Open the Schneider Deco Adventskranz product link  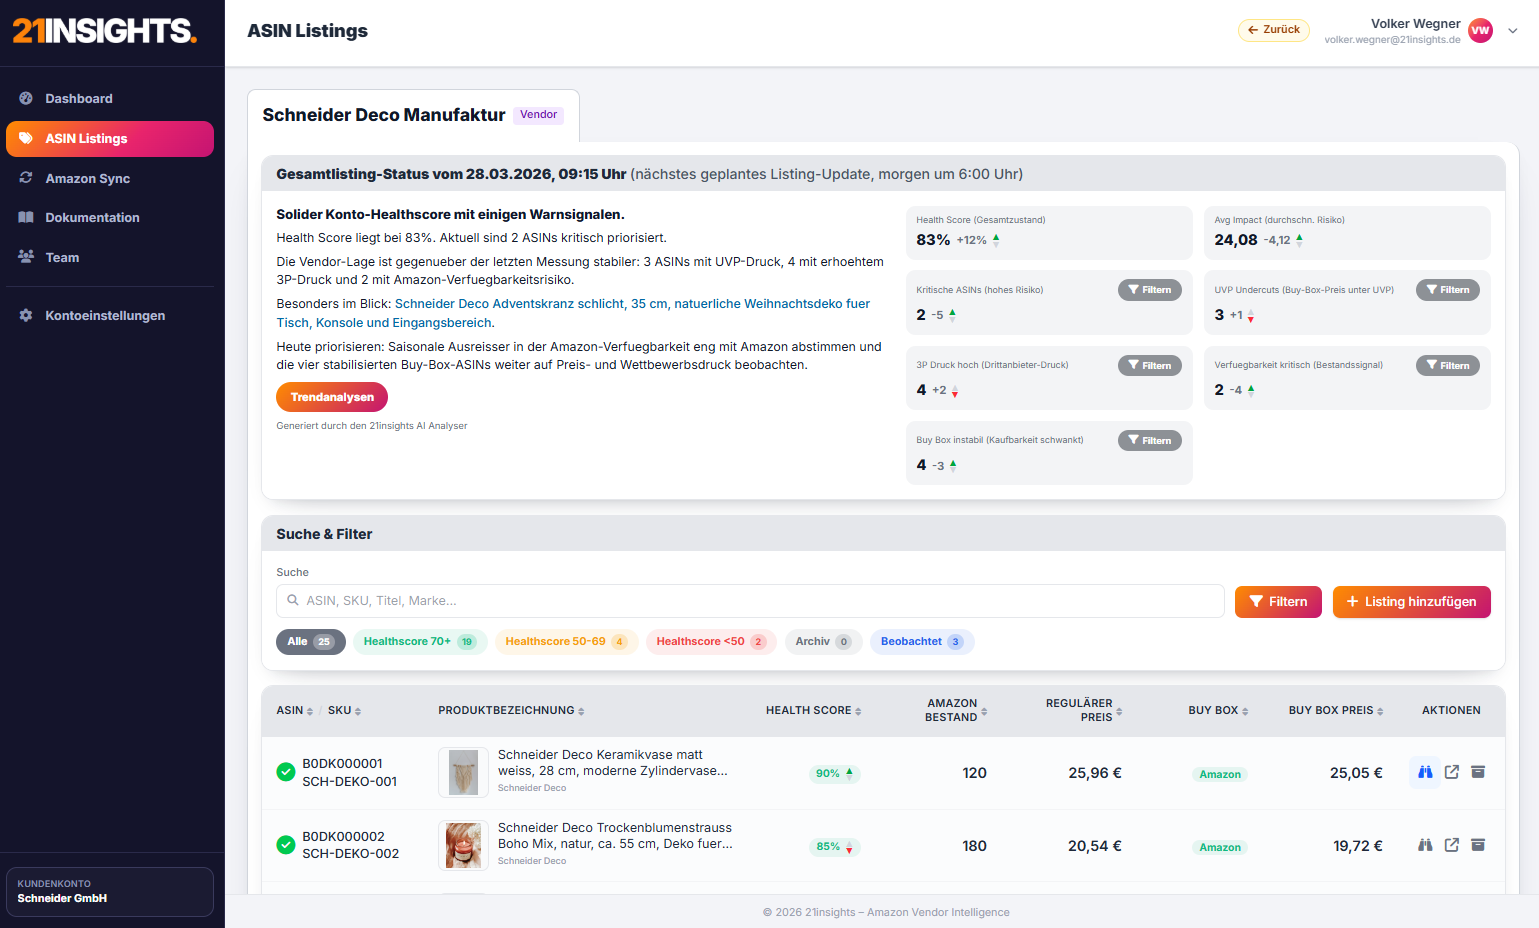click(573, 313)
